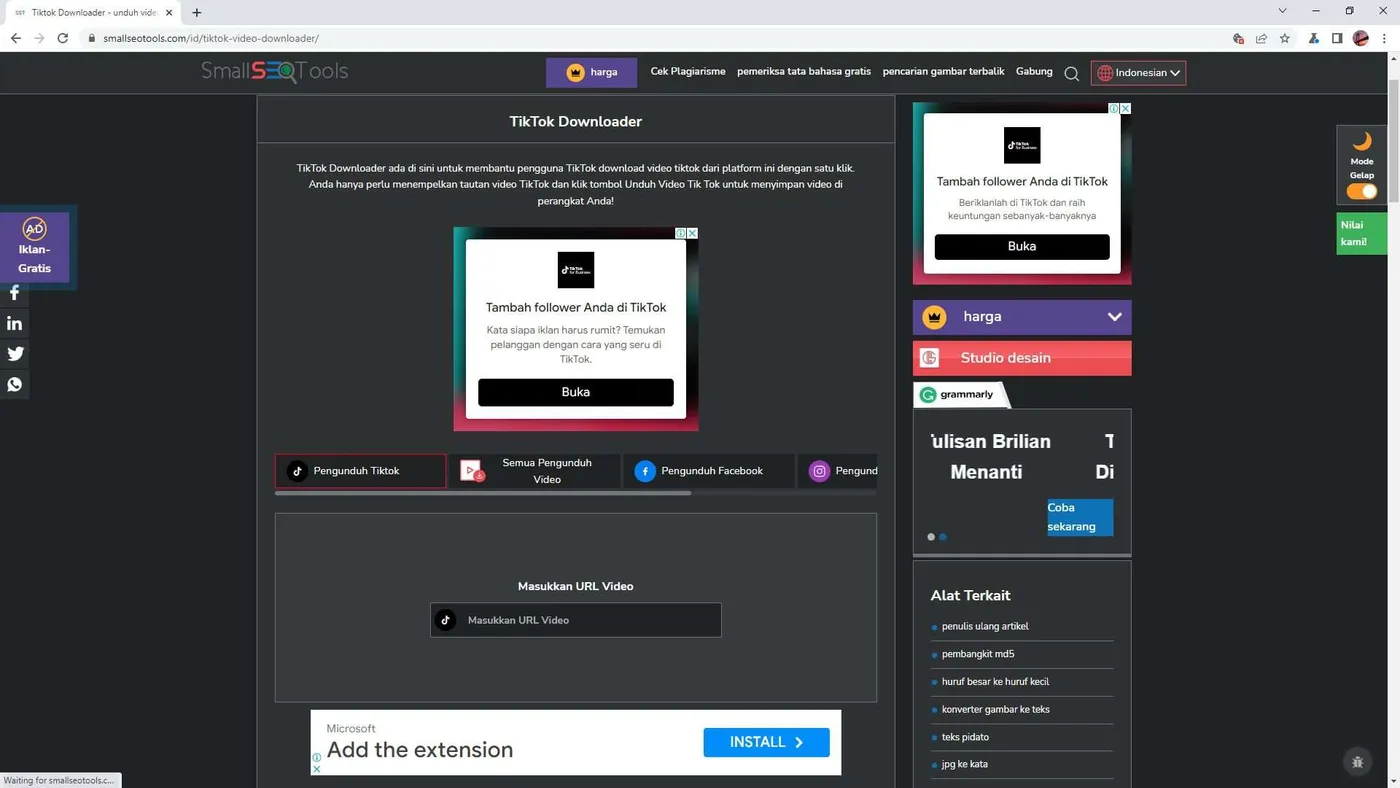Share page via WhatsApp sidebar icon

[14, 384]
